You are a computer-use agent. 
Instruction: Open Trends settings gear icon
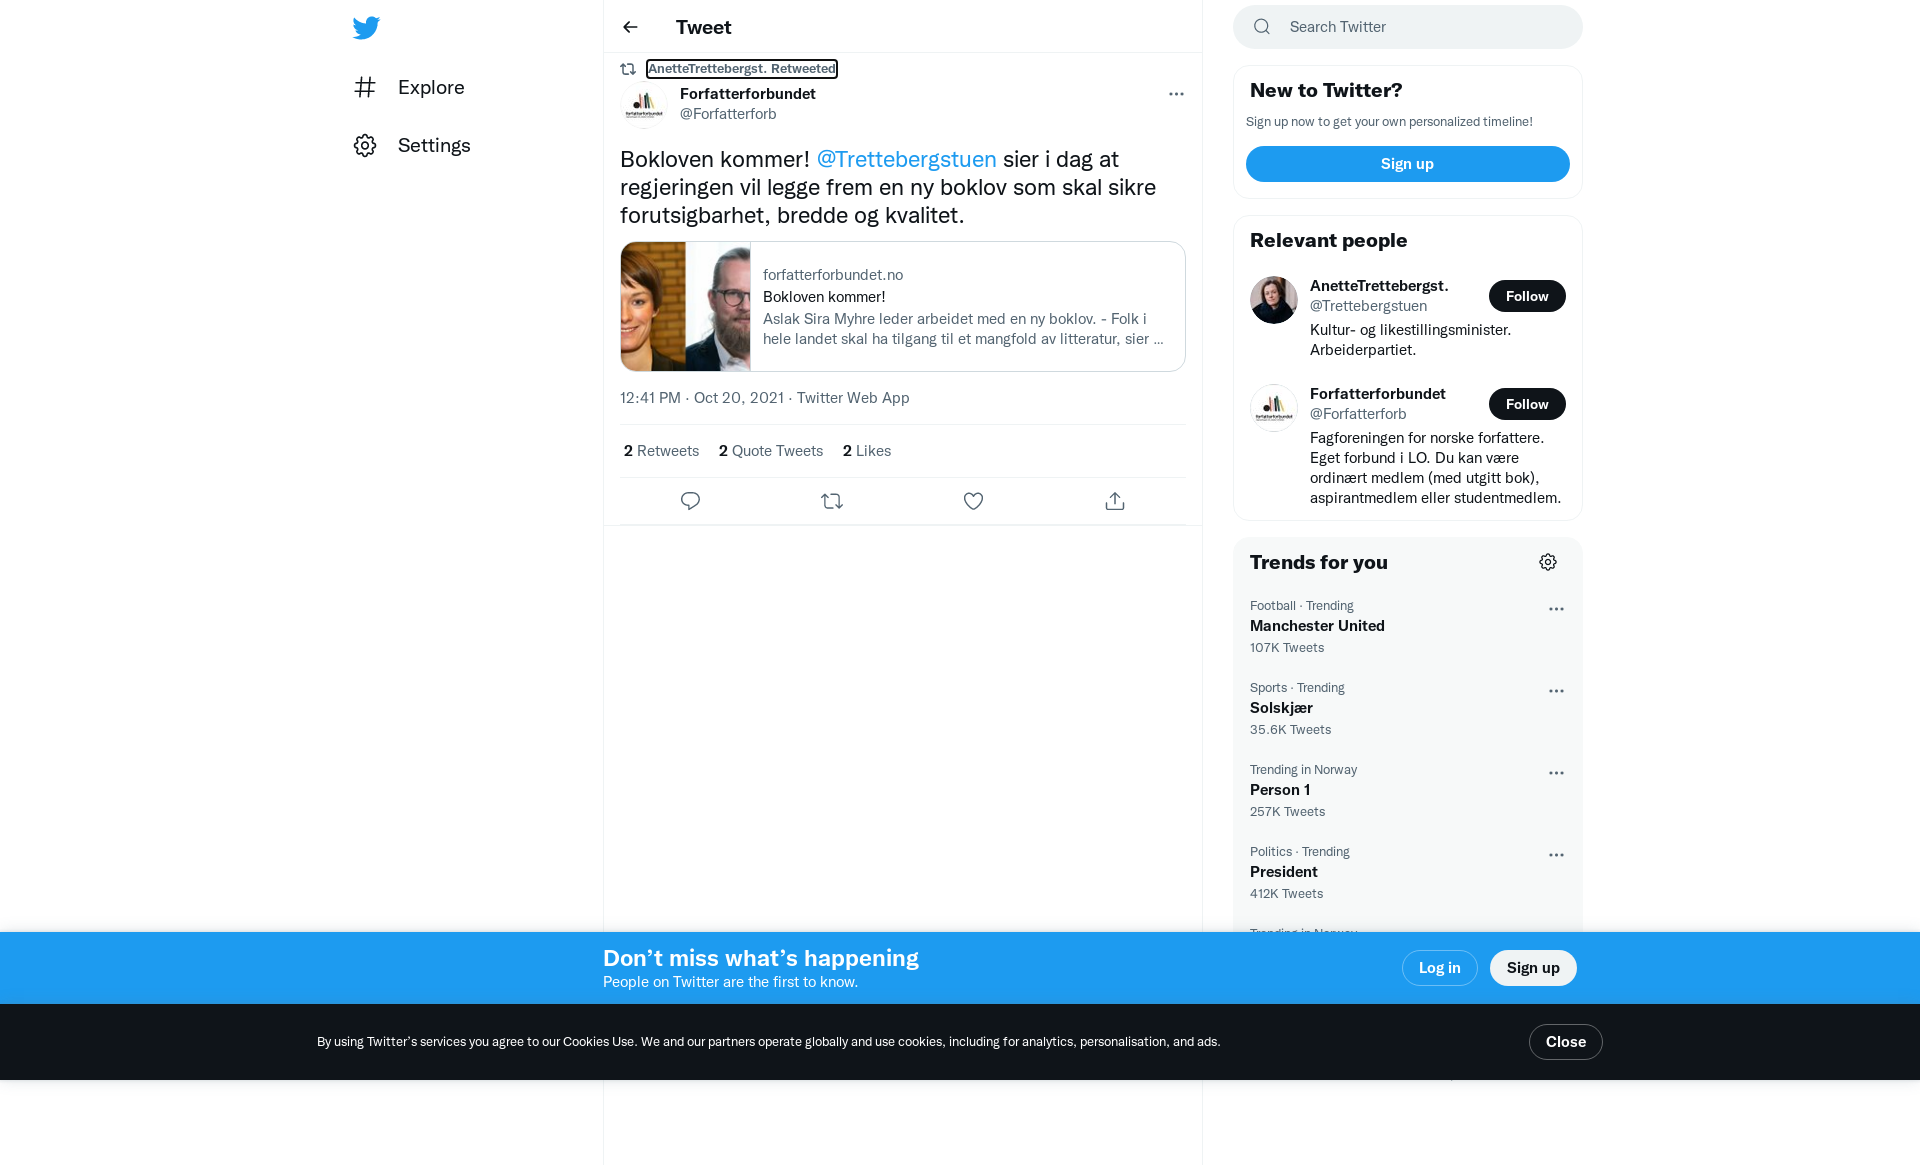(x=1548, y=562)
